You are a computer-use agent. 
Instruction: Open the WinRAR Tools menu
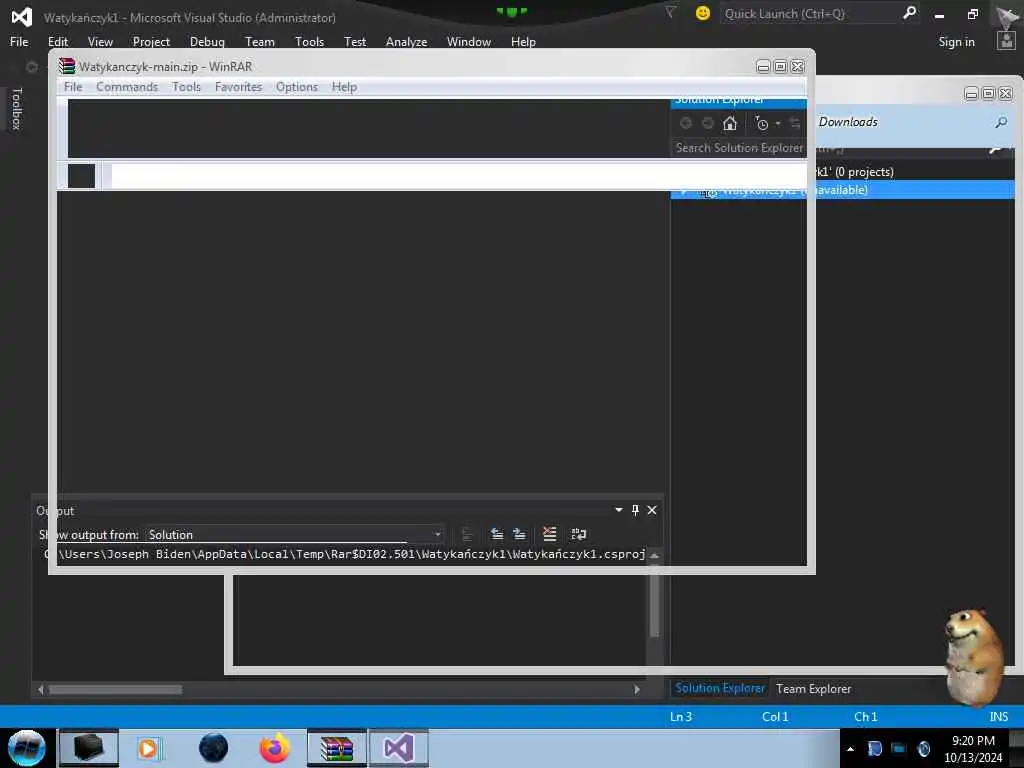[x=186, y=87]
